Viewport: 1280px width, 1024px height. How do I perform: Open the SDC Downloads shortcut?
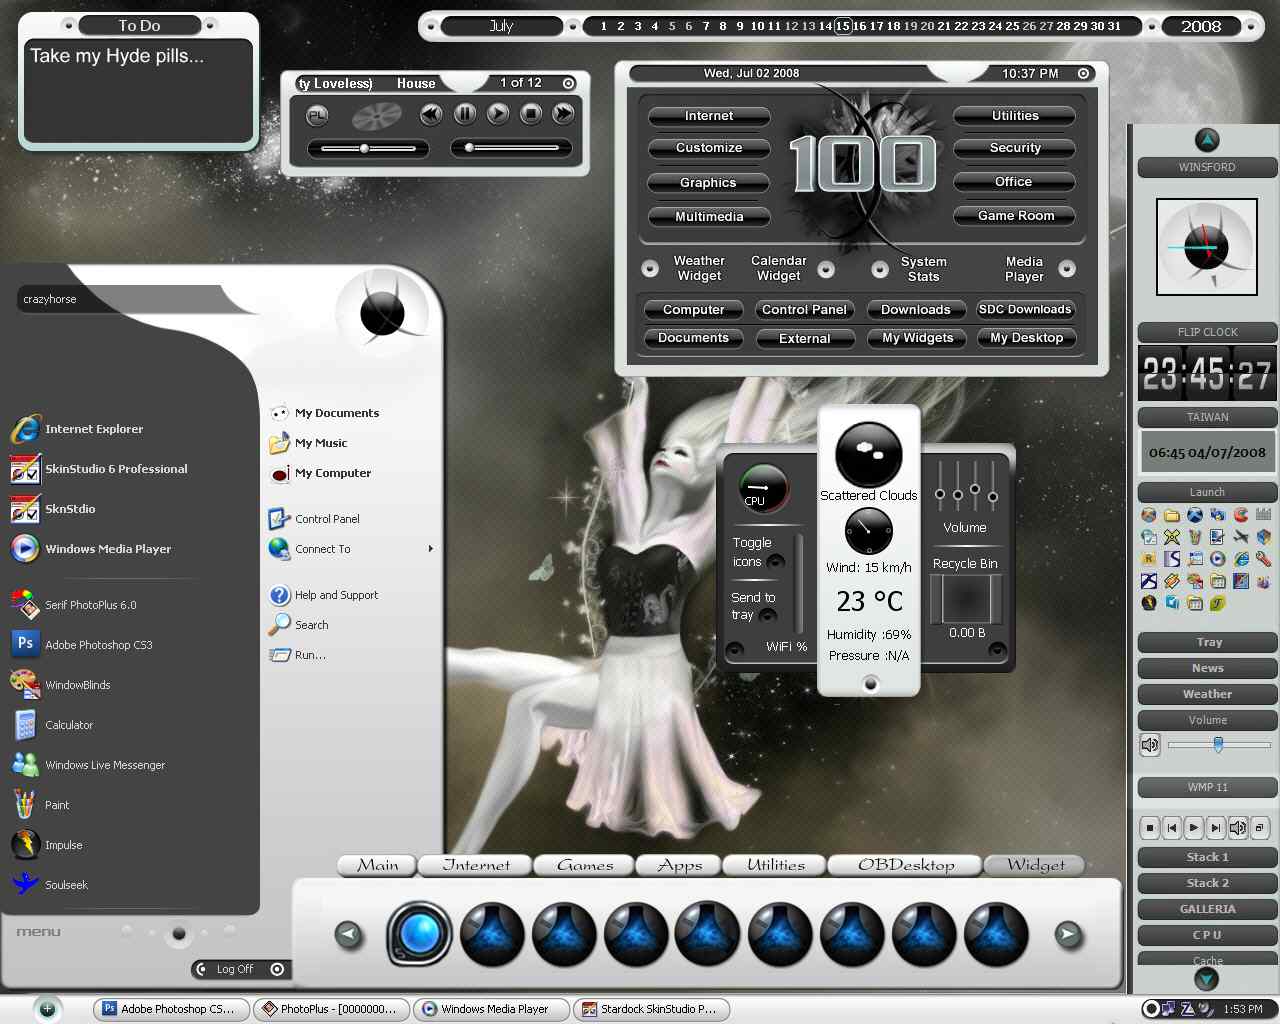pos(1025,310)
